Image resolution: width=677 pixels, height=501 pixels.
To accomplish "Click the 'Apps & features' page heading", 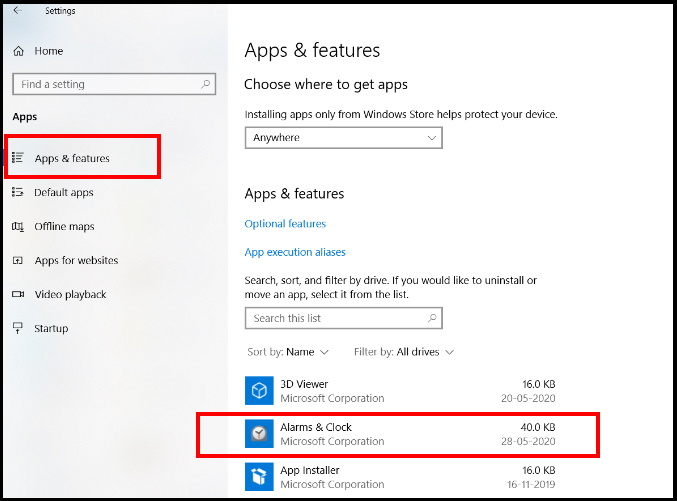I will [x=312, y=51].
